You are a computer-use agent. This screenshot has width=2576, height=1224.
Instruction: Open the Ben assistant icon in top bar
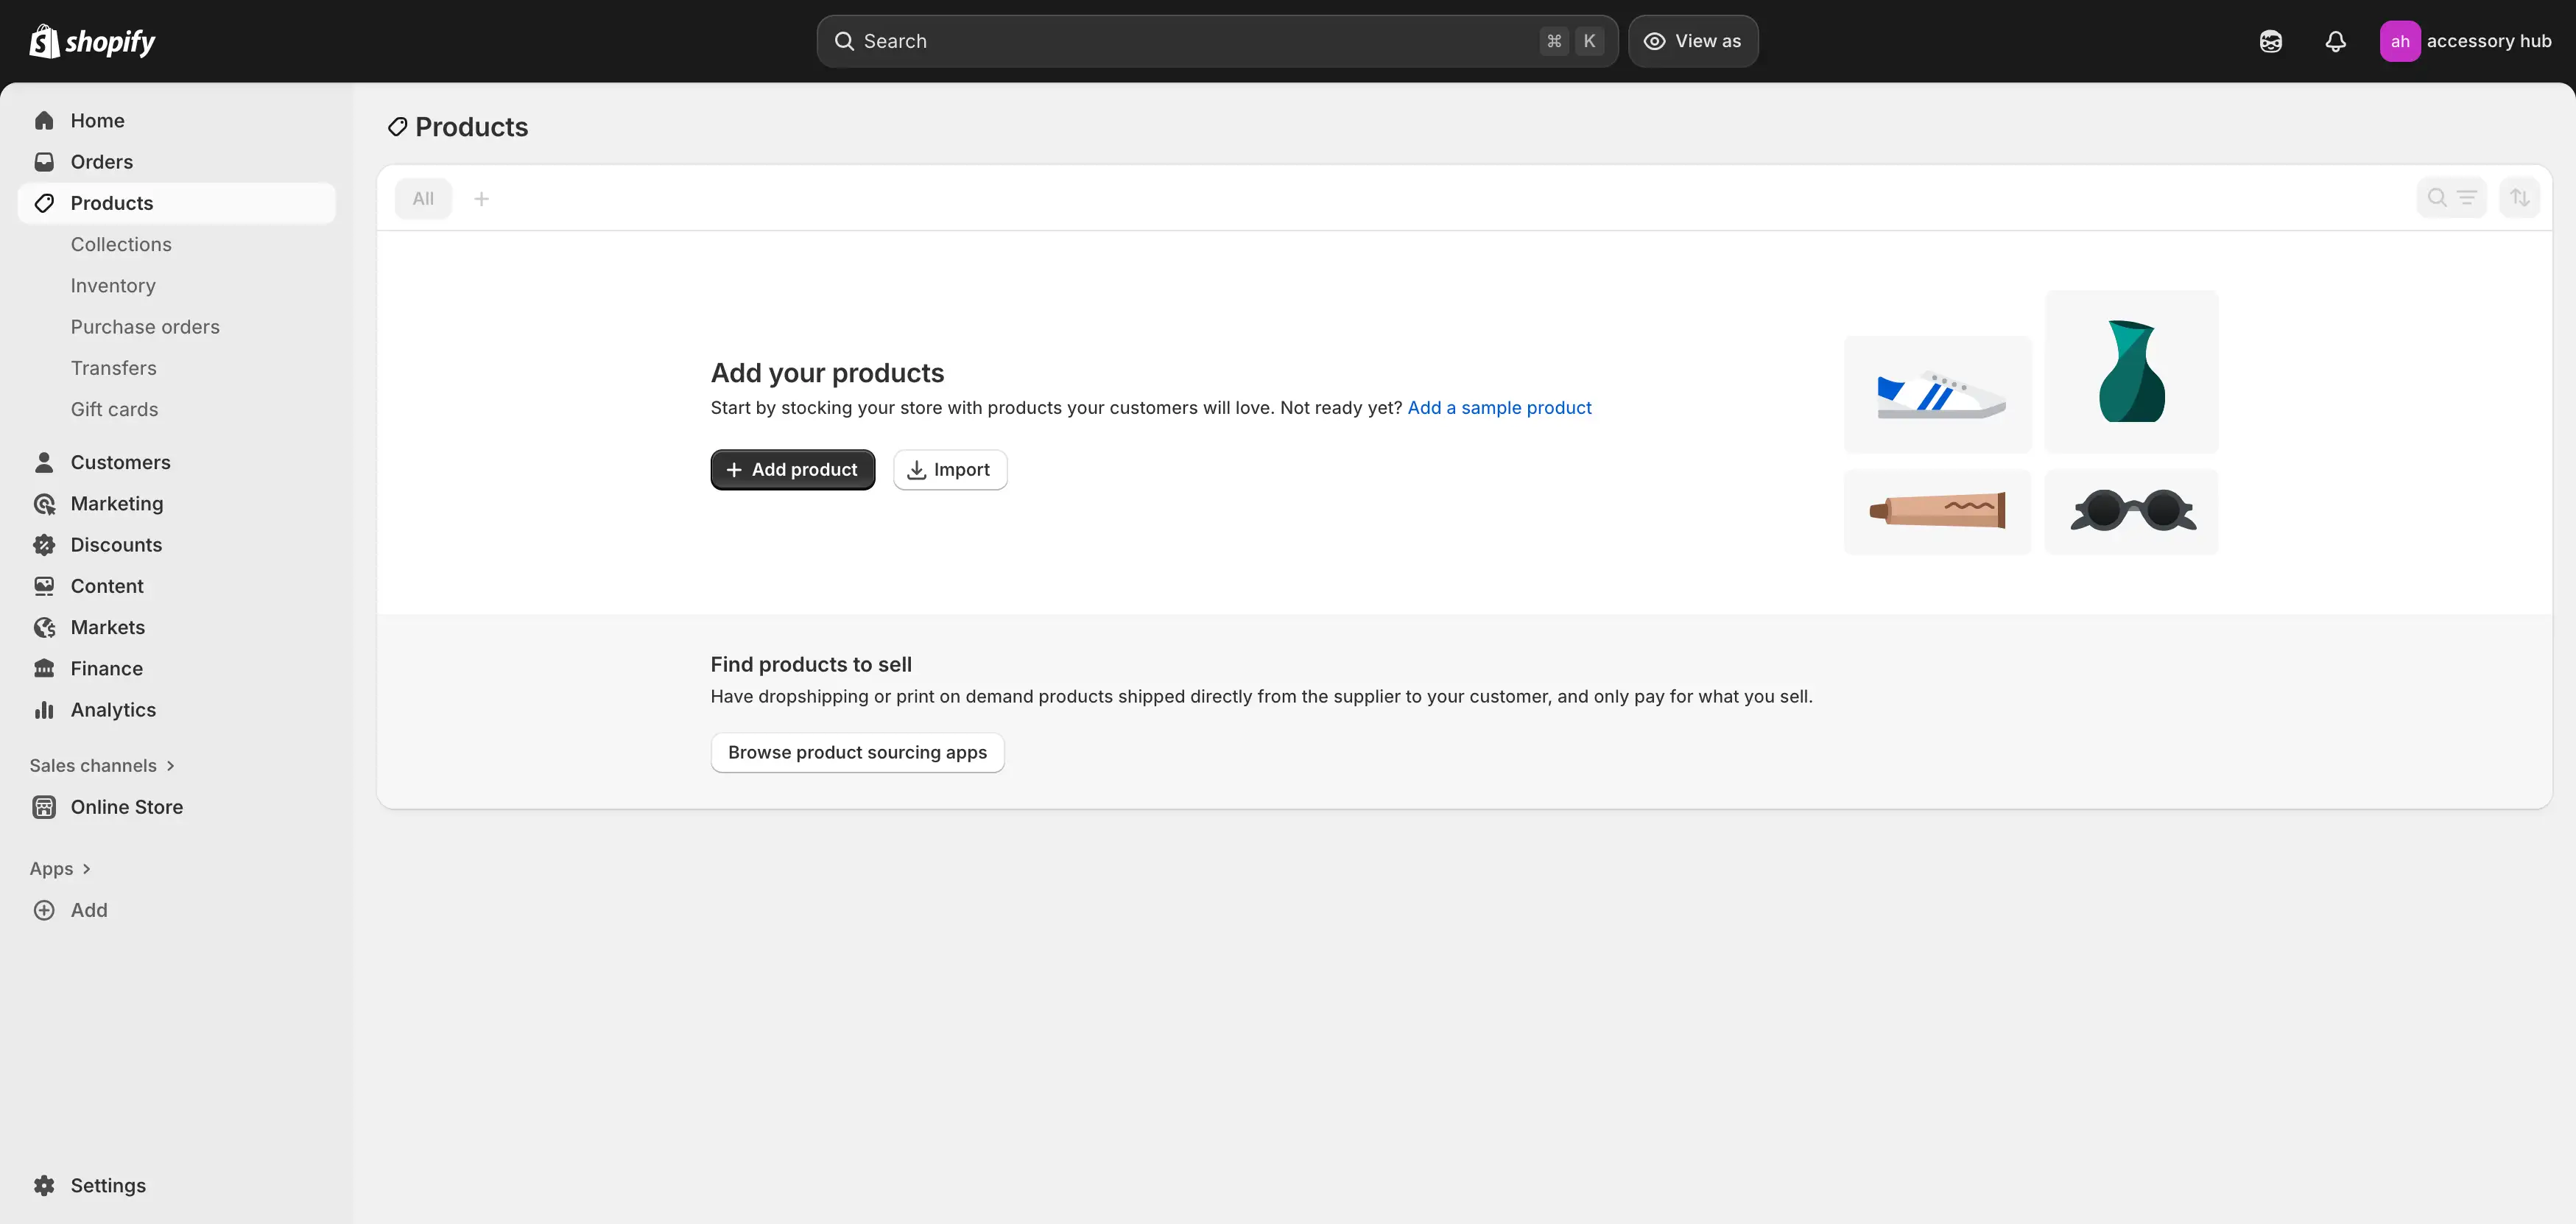[2271, 41]
